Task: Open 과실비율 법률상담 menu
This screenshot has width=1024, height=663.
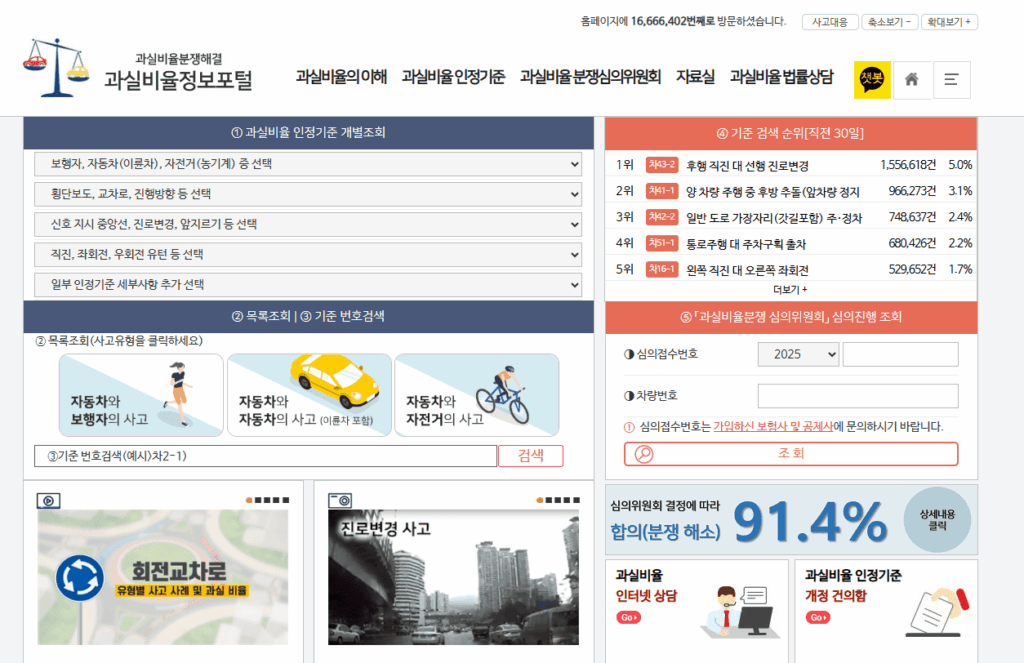Action: pos(781,77)
